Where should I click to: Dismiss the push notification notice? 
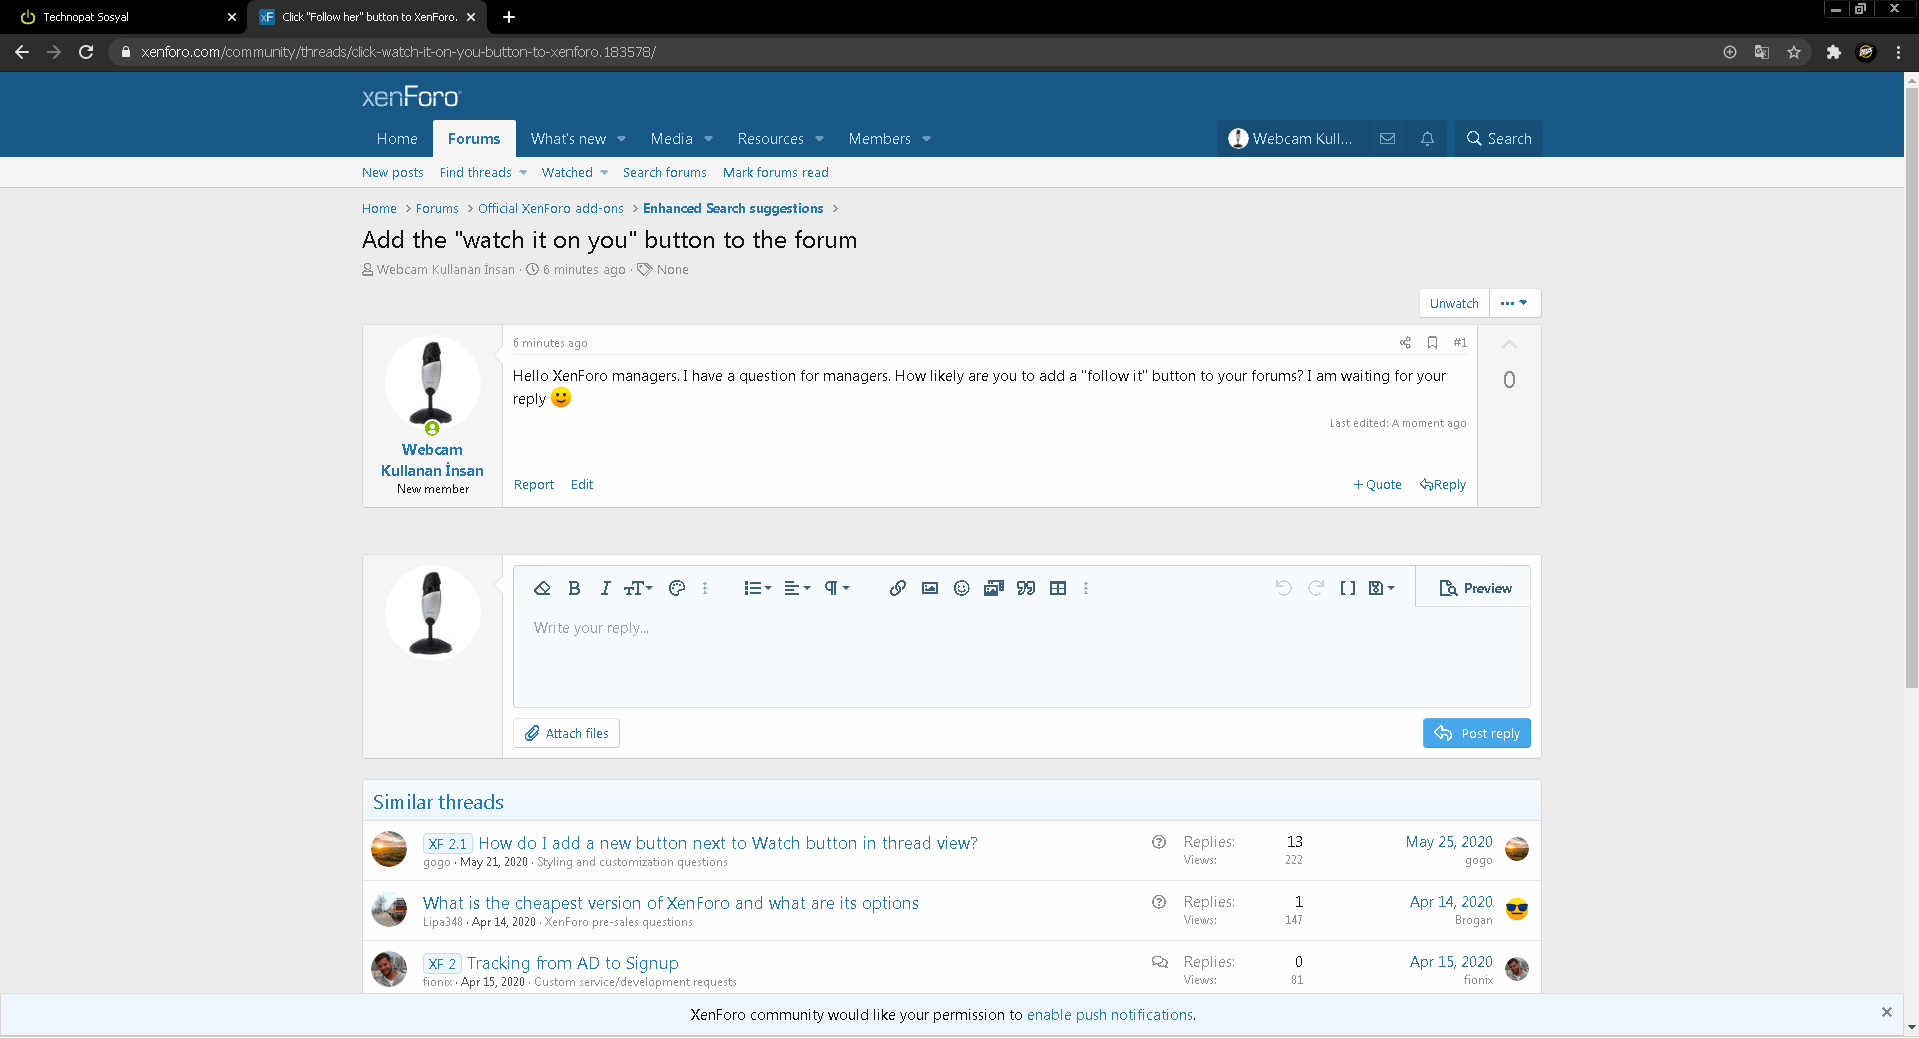point(1886,1012)
